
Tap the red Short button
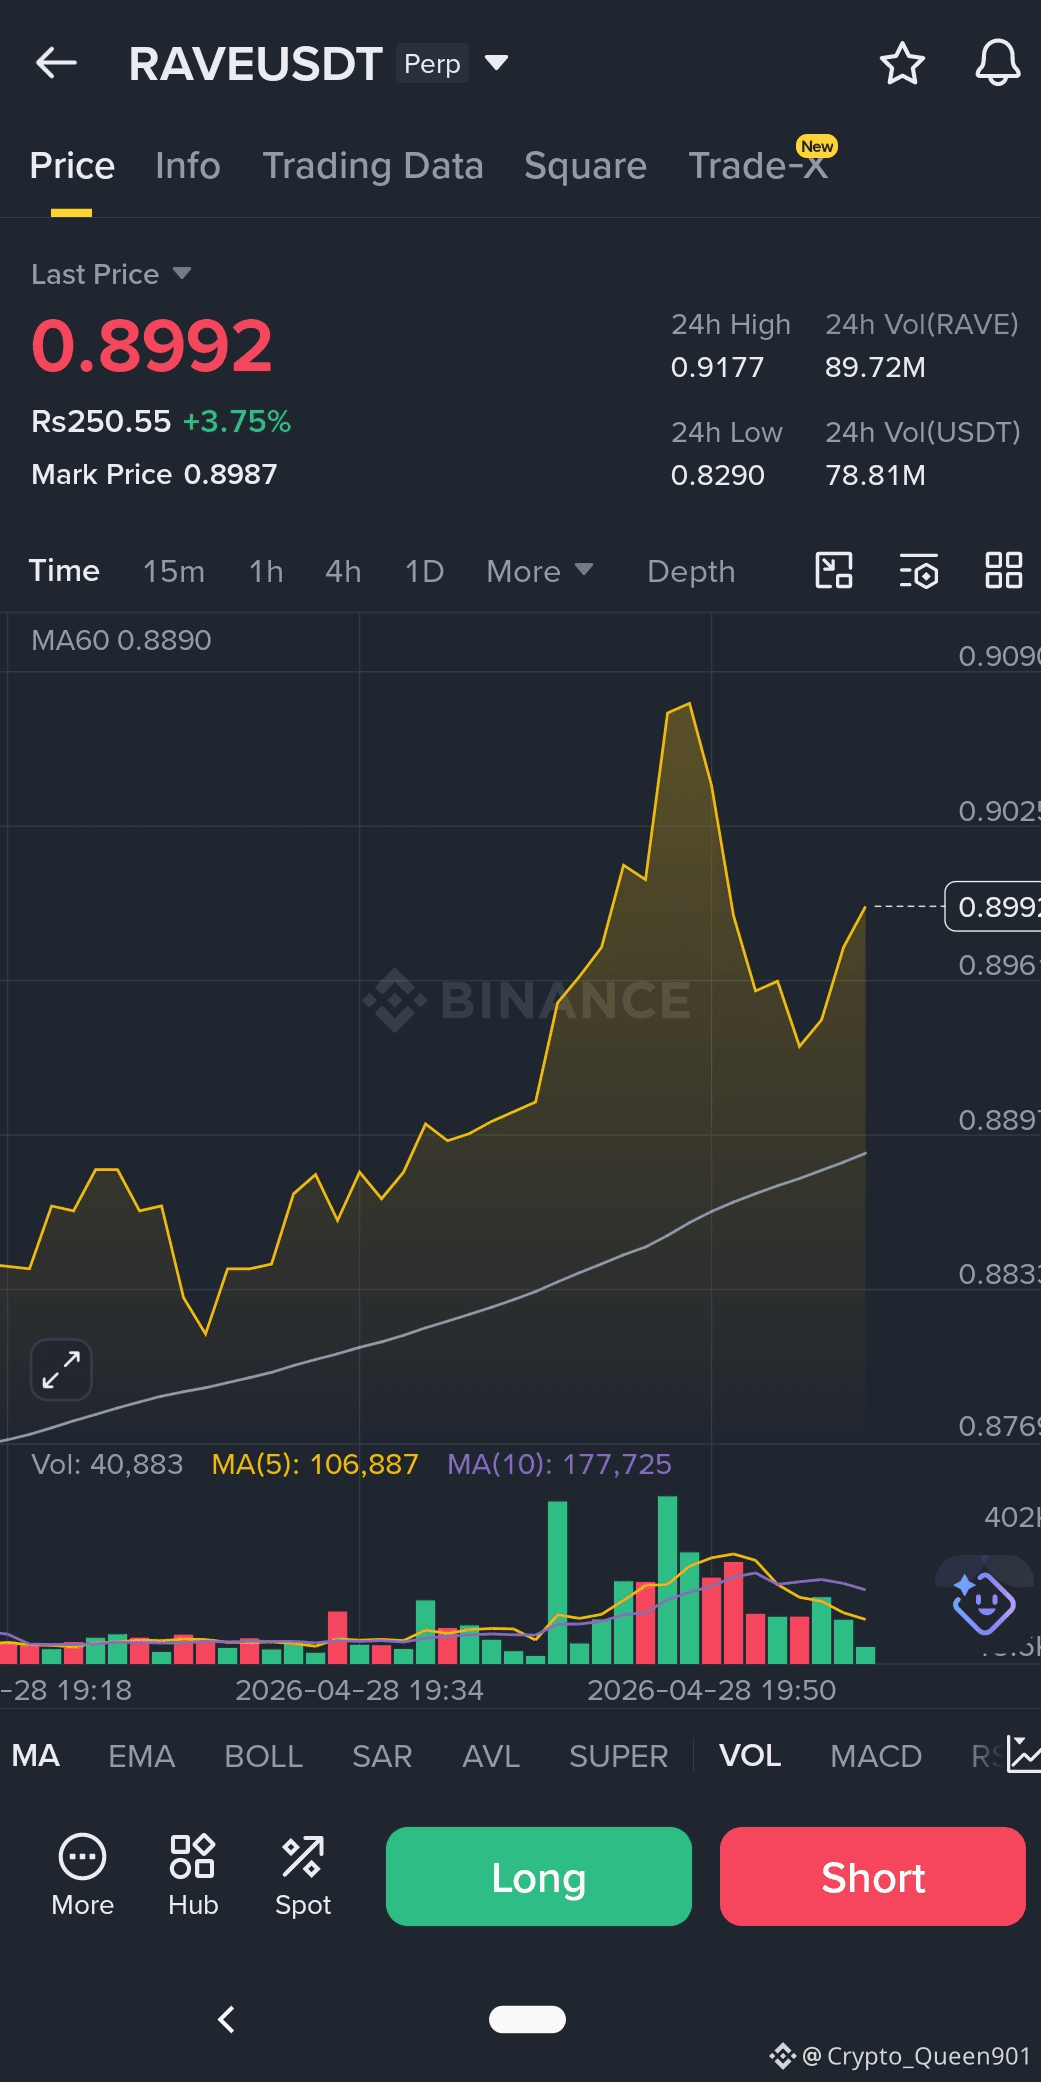point(873,1876)
